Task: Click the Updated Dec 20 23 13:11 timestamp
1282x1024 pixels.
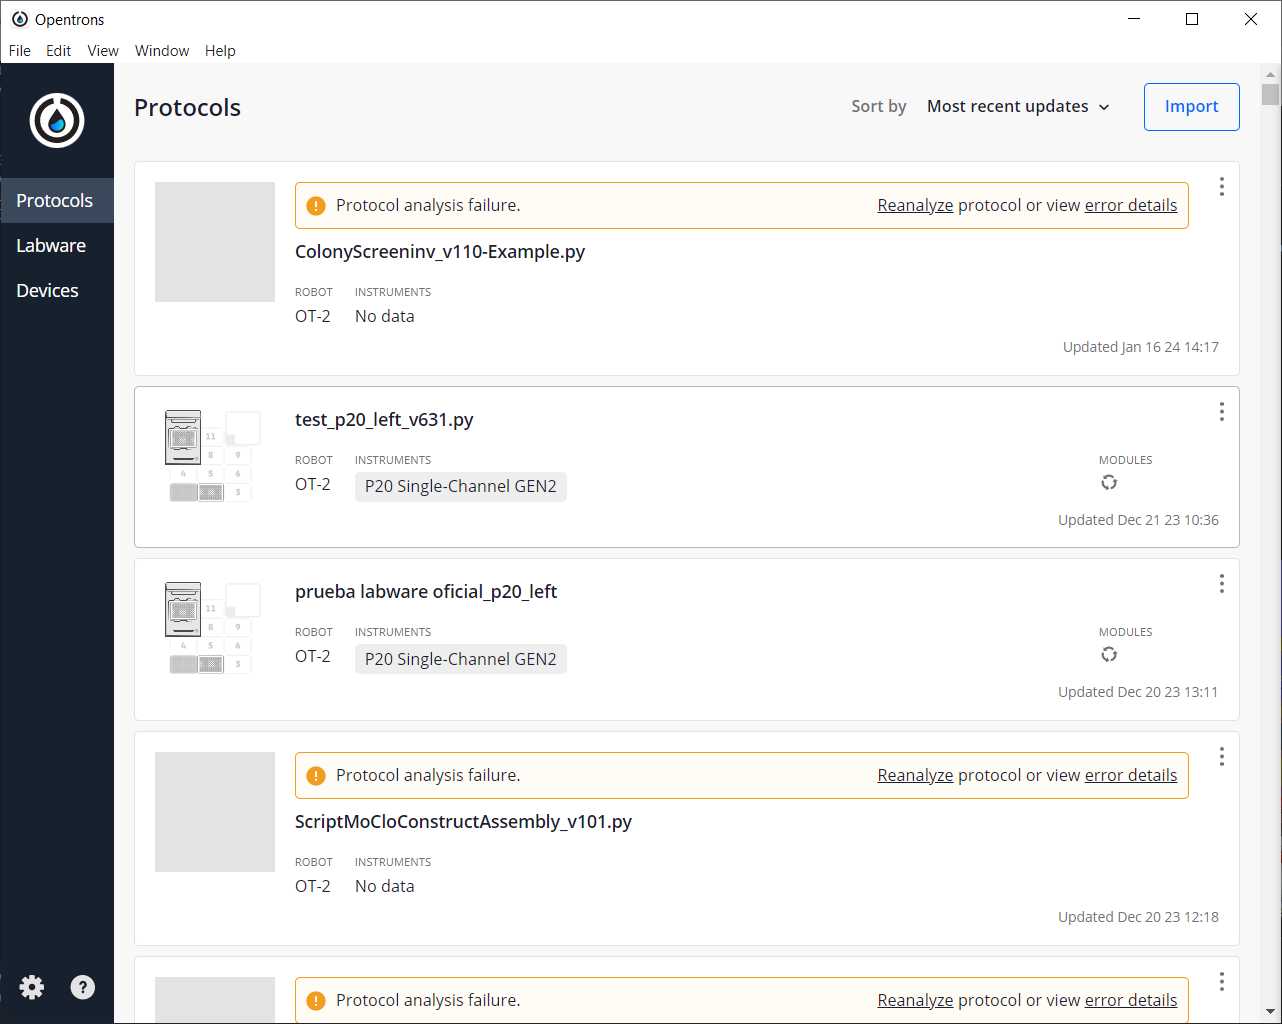Action: click(x=1139, y=692)
